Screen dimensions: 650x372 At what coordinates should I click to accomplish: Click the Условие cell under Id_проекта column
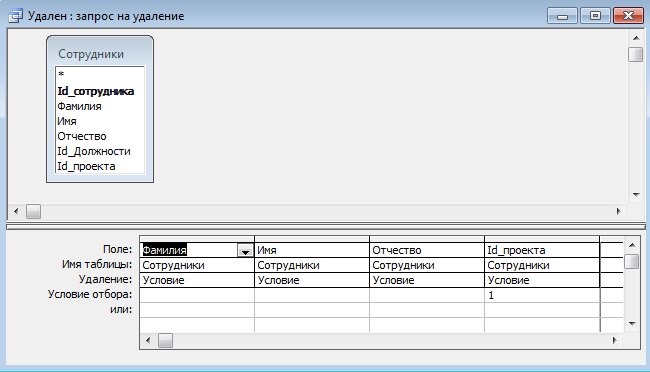pos(542,280)
